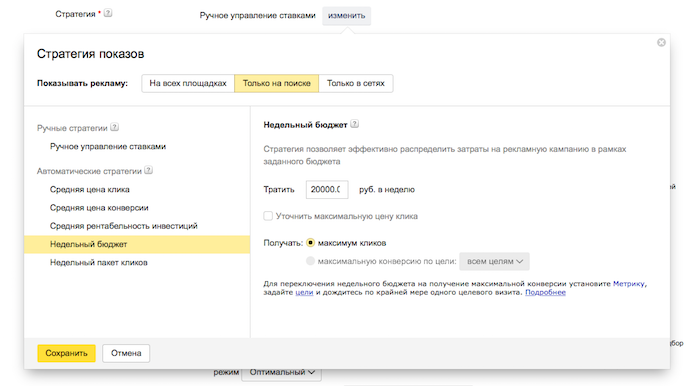The width and height of the screenshot is (700, 386).
Task: Switch to Только в сетях tab
Action: pyautogui.click(x=356, y=83)
